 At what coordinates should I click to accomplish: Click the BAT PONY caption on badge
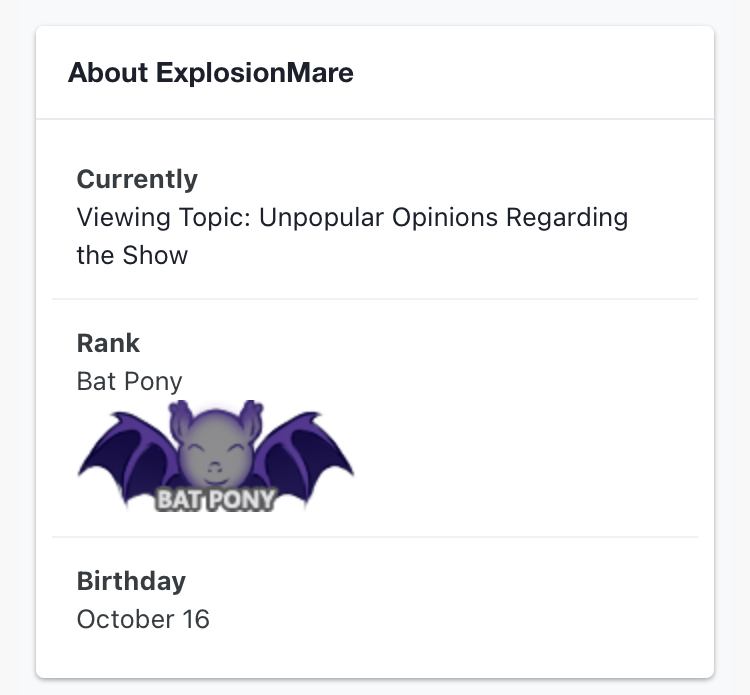point(216,499)
